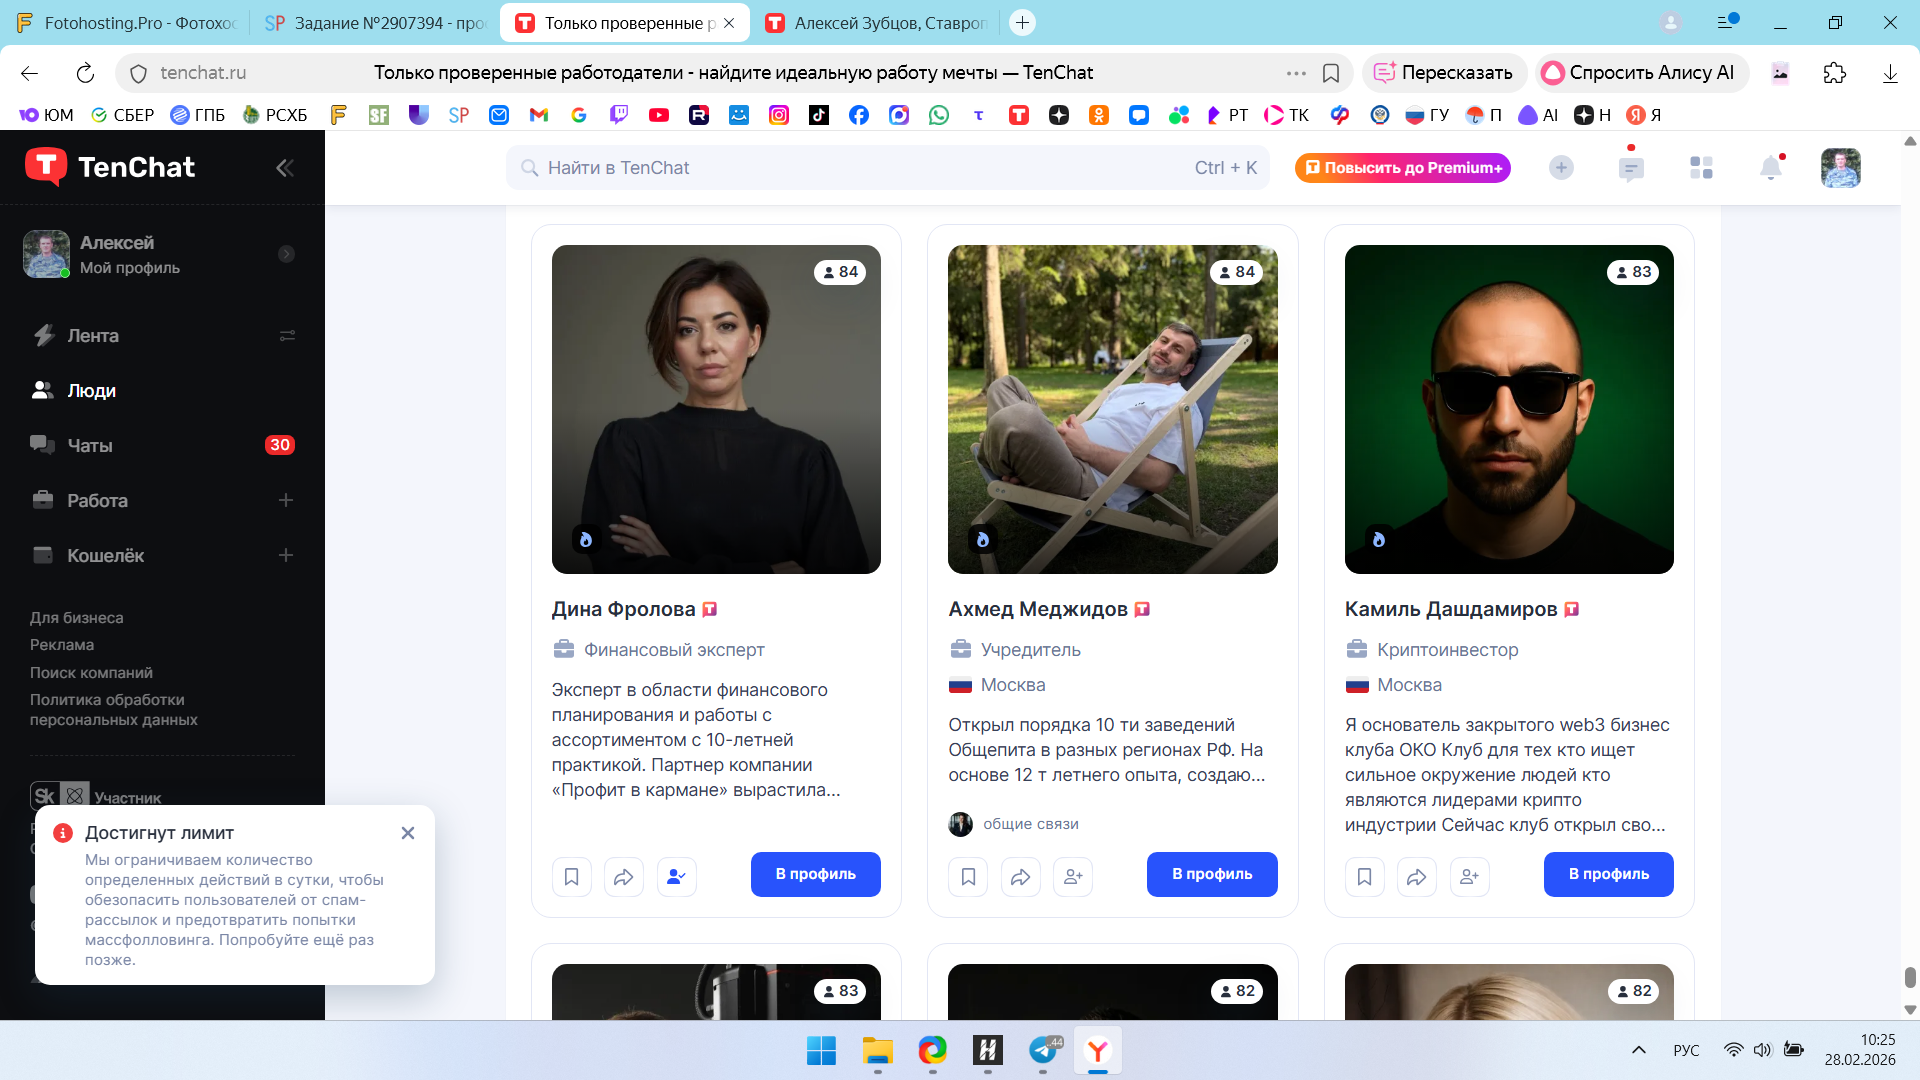This screenshot has width=1920, height=1080.
Task: Toggle add-contact on Ахмед Меджидов's card
Action: [x=1073, y=877]
